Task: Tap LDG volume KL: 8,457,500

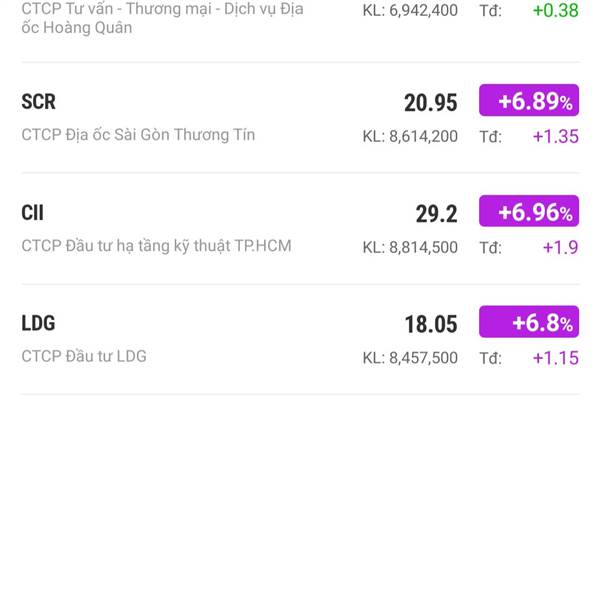Action: point(410,358)
